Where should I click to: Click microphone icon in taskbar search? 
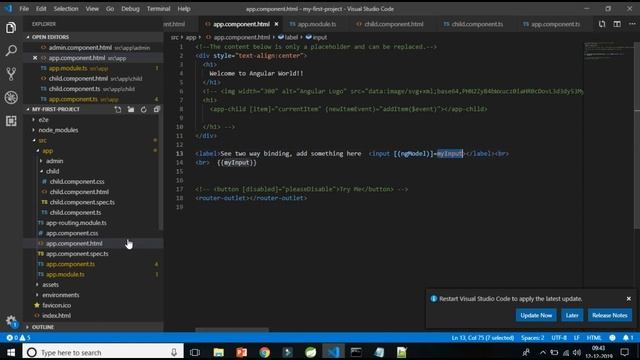tap(174, 352)
